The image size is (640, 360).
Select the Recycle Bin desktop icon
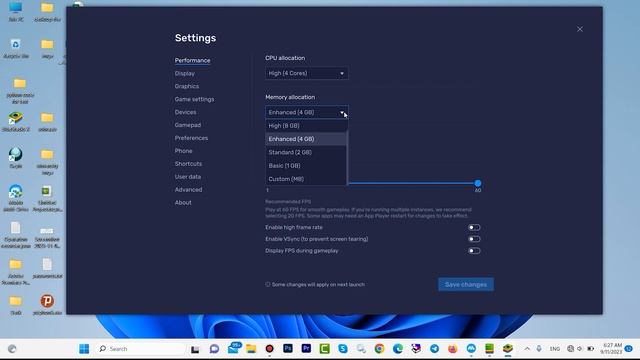point(16,49)
